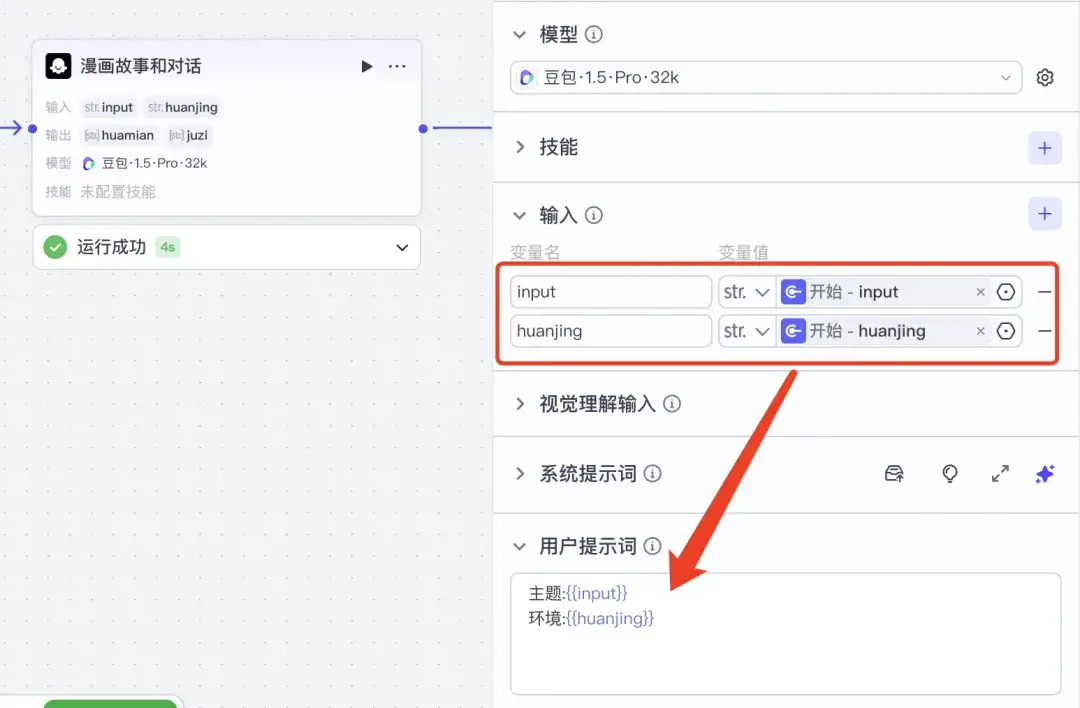Show info for 模型 section

point(593,34)
